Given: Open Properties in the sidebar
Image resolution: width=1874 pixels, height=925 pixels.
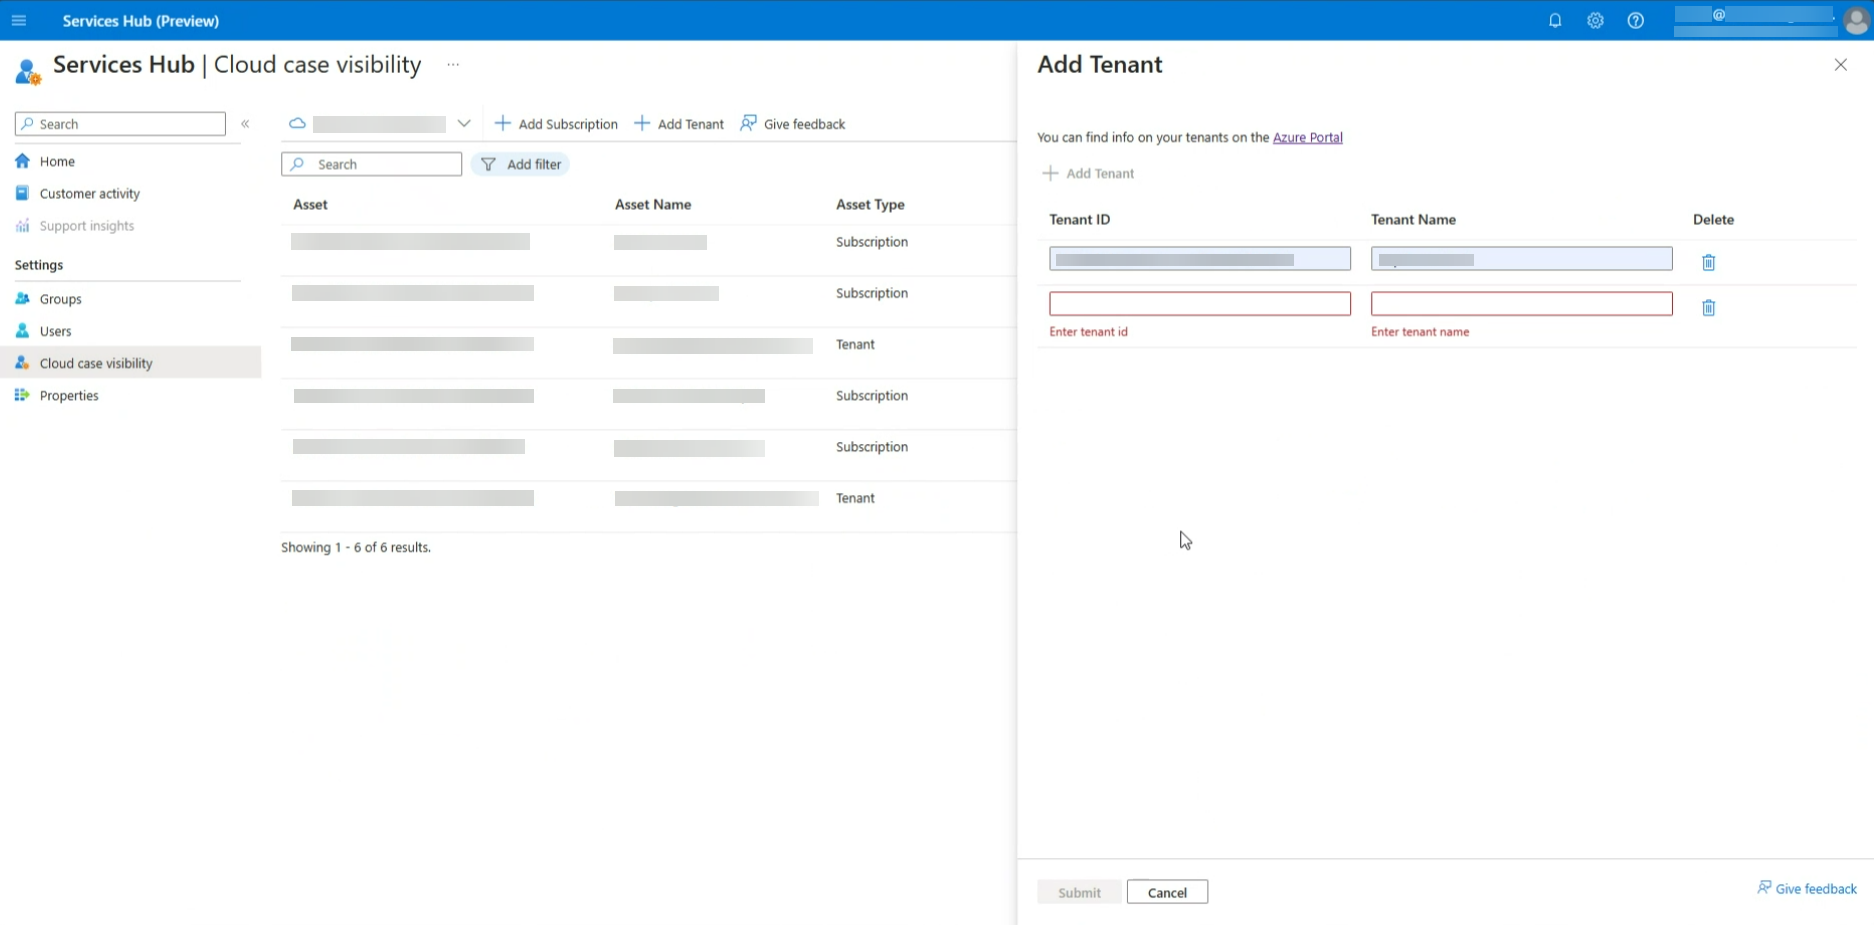Looking at the screenshot, I should click(x=69, y=395).
